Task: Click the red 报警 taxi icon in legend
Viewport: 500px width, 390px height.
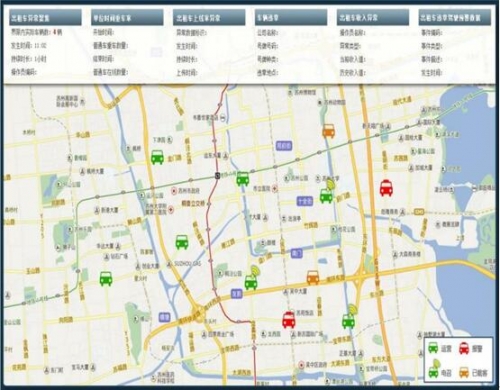Action: point(464,348)
